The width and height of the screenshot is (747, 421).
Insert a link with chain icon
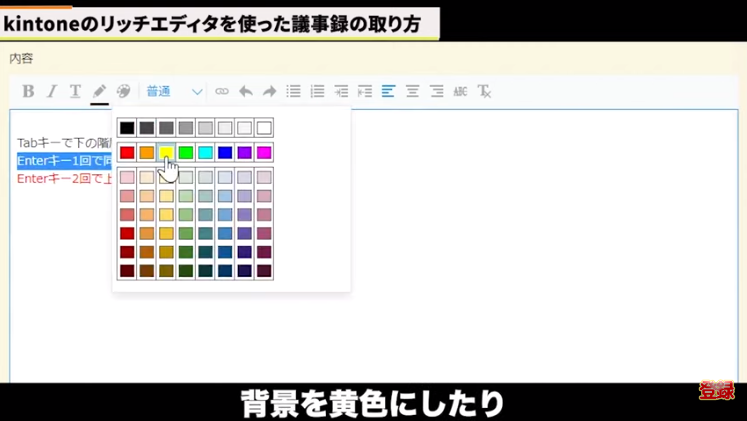pos(222,91)
